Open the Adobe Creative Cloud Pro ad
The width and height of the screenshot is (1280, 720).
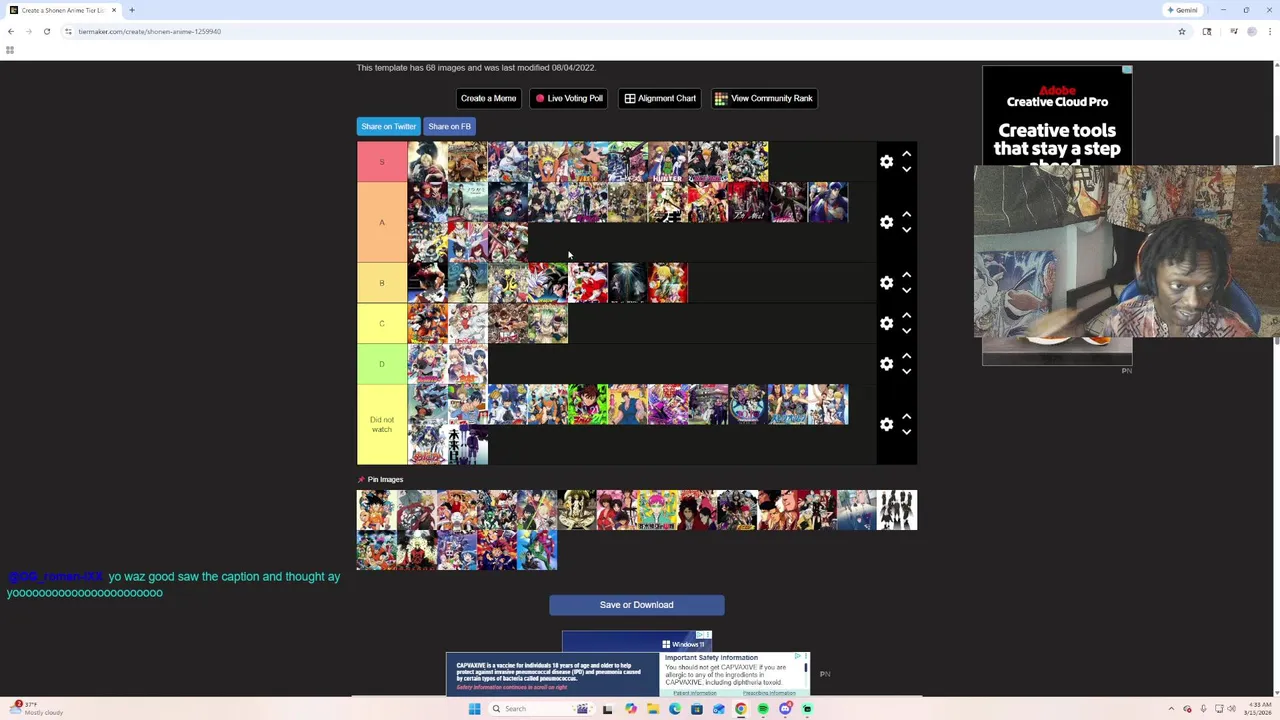(1057, 115)
